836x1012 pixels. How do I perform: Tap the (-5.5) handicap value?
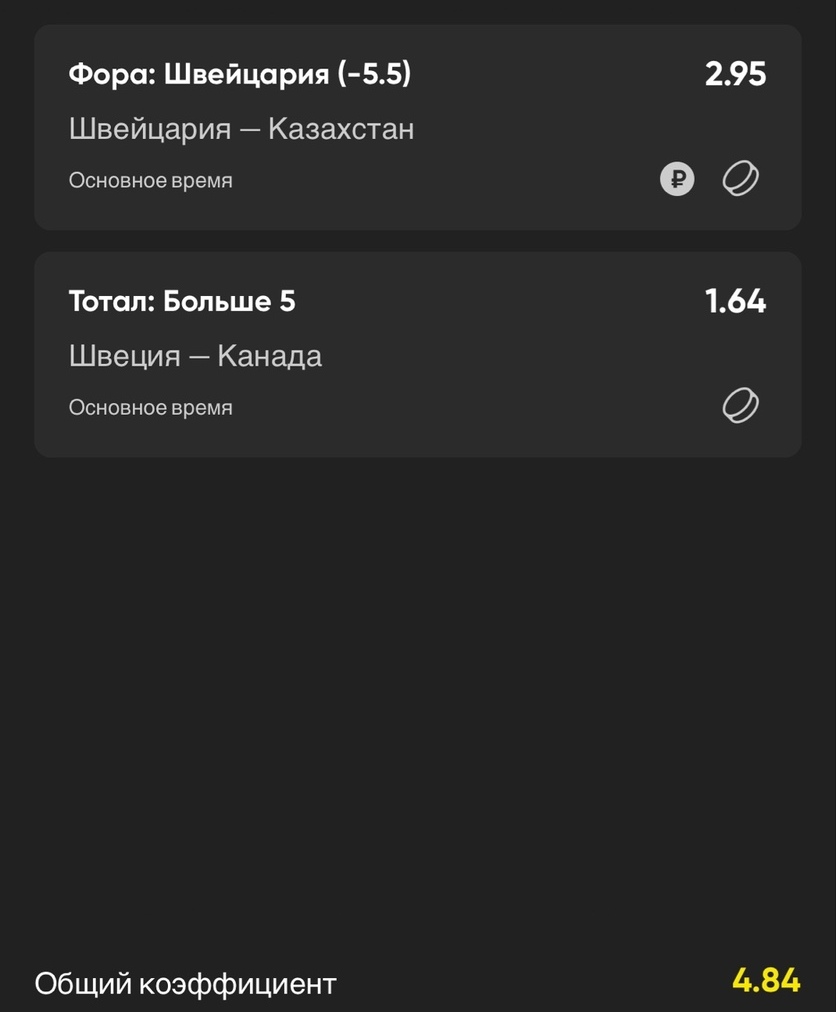coord(374,74)
